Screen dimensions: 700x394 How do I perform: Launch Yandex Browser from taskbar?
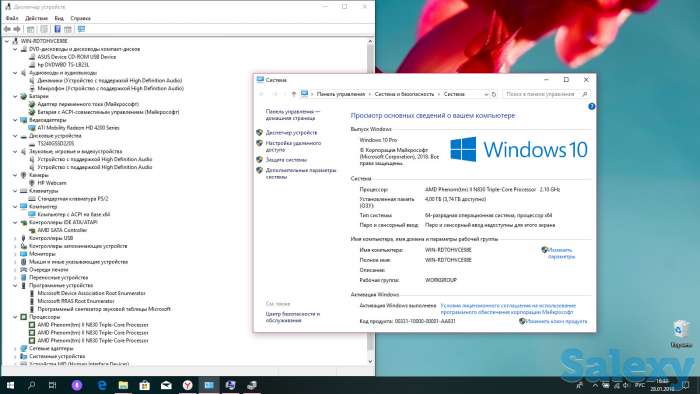click(x=188, y=385)
